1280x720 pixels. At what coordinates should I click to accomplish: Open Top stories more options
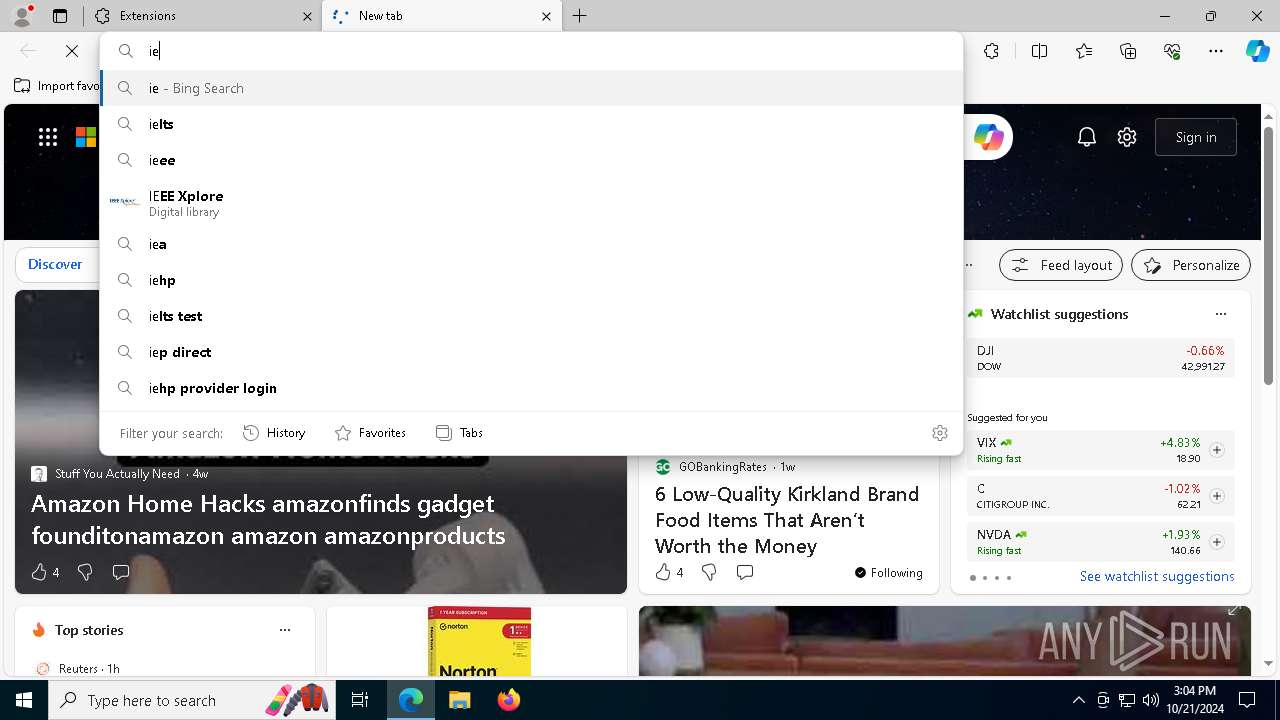[x=285, y=630]
